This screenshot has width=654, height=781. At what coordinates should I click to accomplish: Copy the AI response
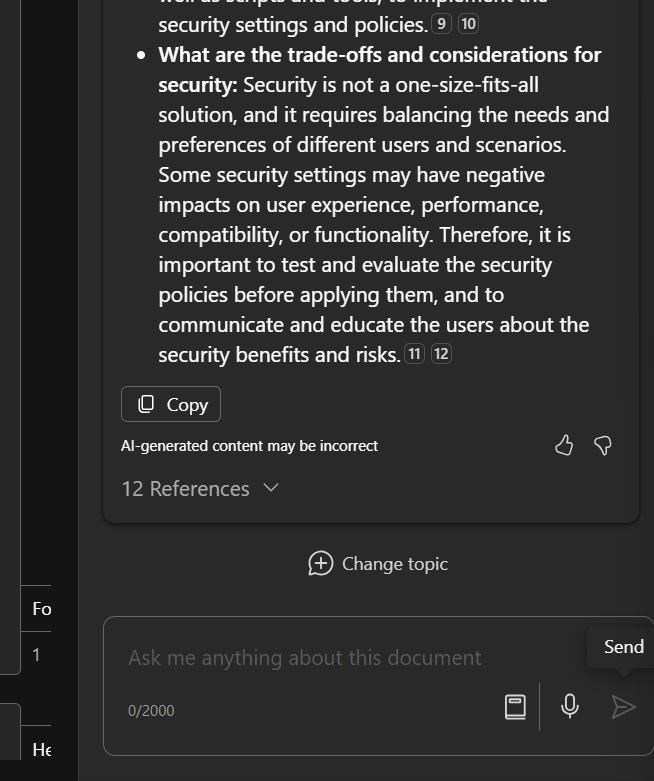(x=171, y=404)
